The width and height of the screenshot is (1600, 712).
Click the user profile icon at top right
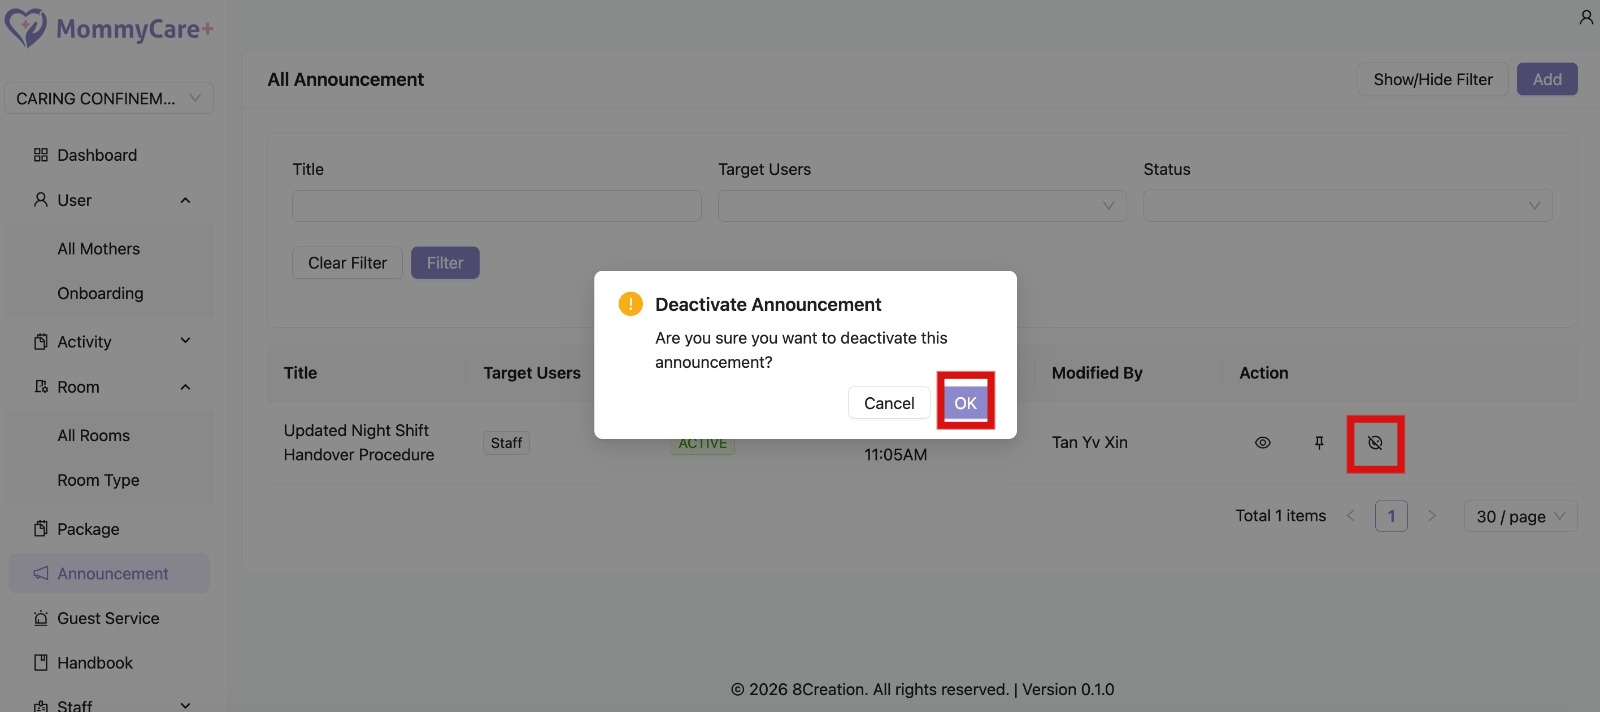[x=1586, y=17]
